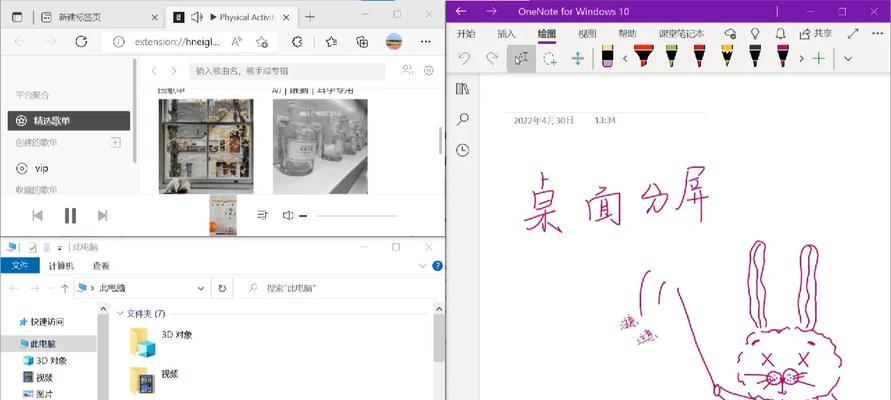Pick the Insert Space tool in OneNote
891x400 pixels.
pos(577,59)
